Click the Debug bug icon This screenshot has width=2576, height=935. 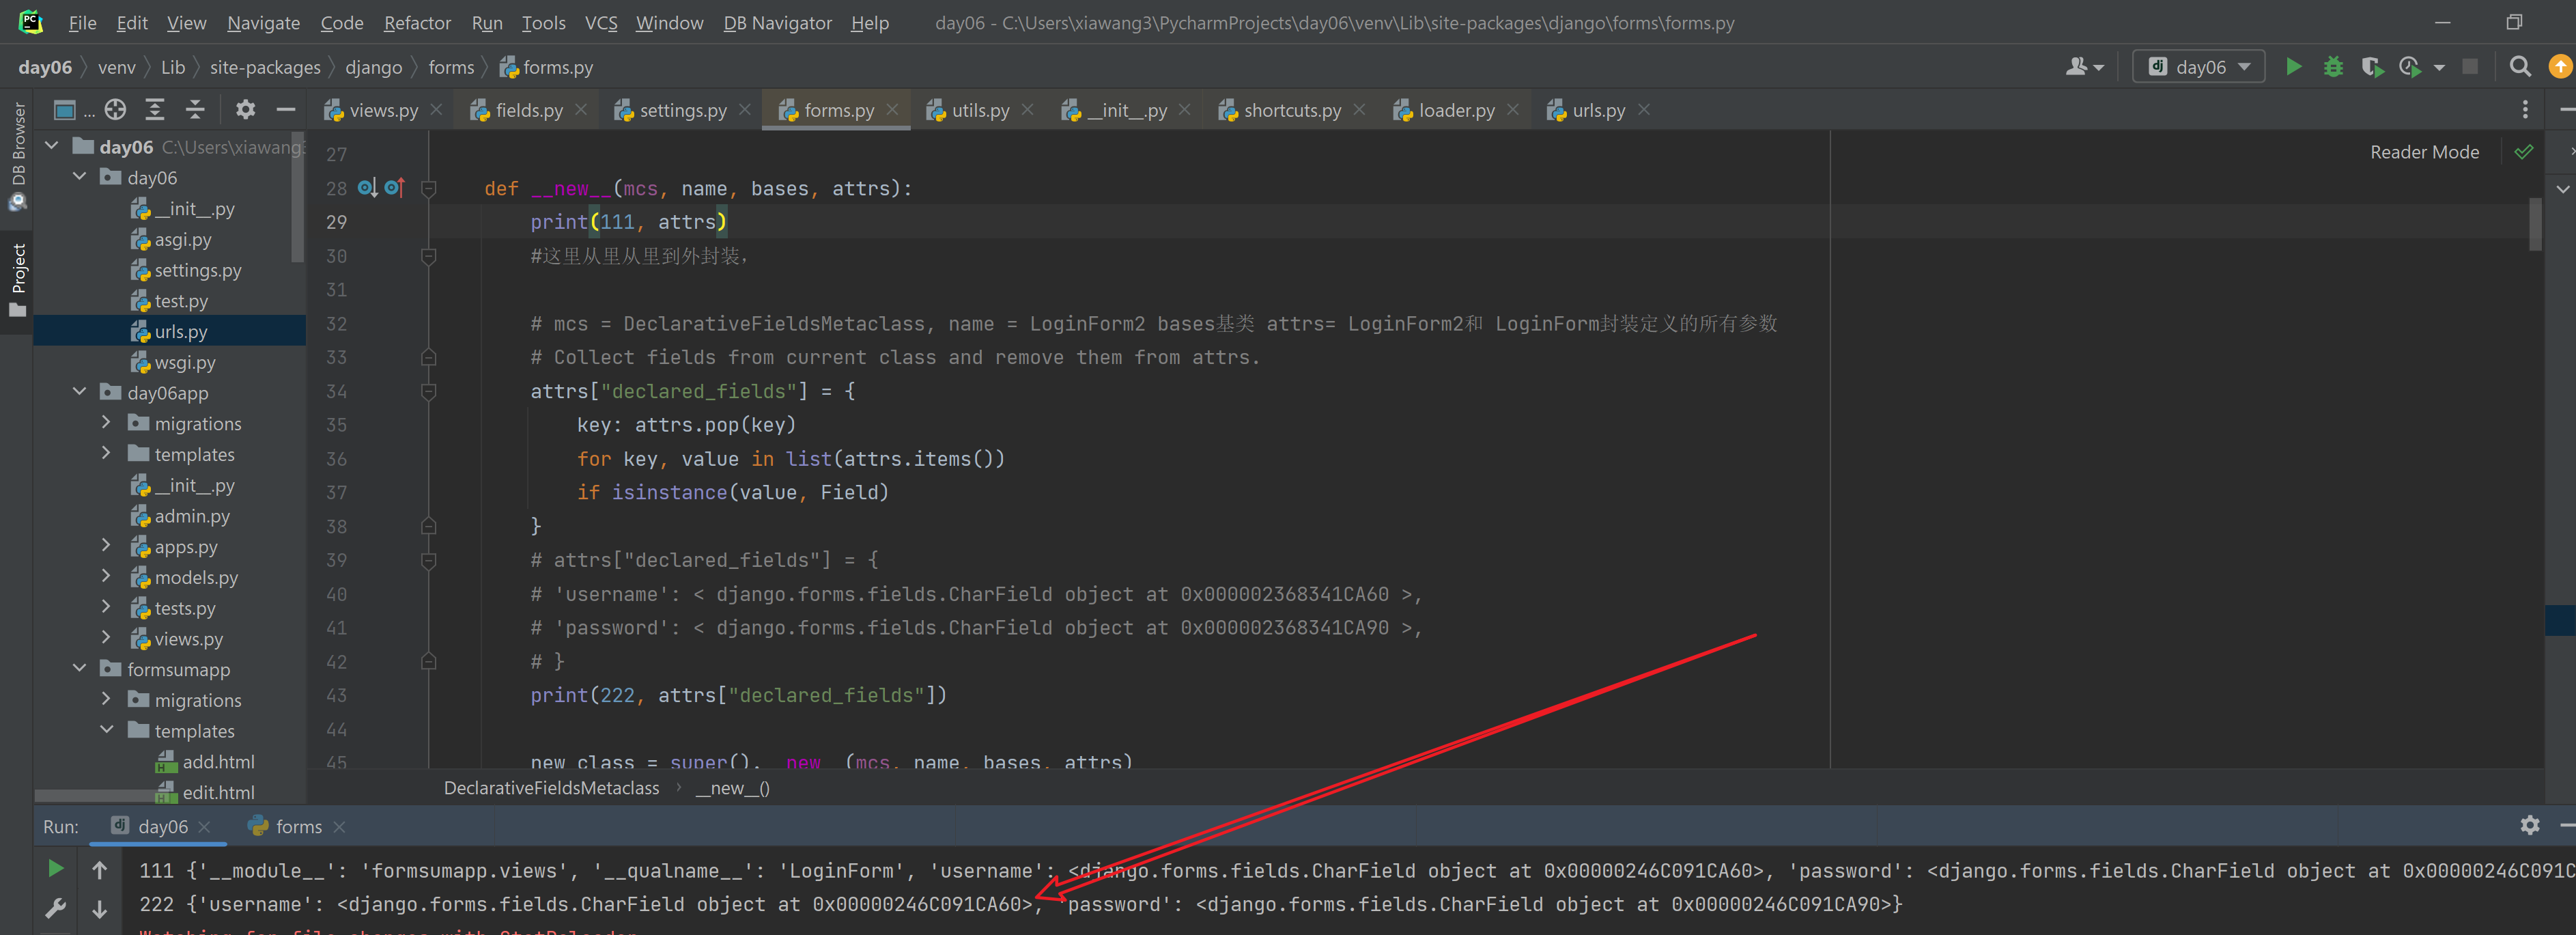point(2333,67)
